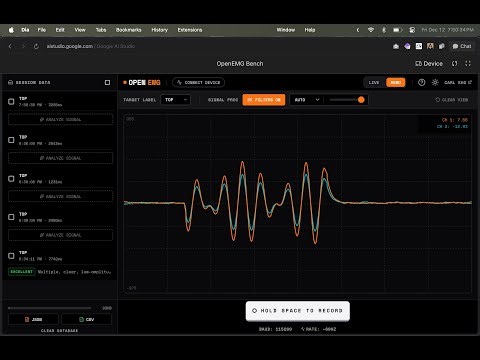Click the 'Multiple, clear, low-amplitu..' analysis text

point(74,272)
